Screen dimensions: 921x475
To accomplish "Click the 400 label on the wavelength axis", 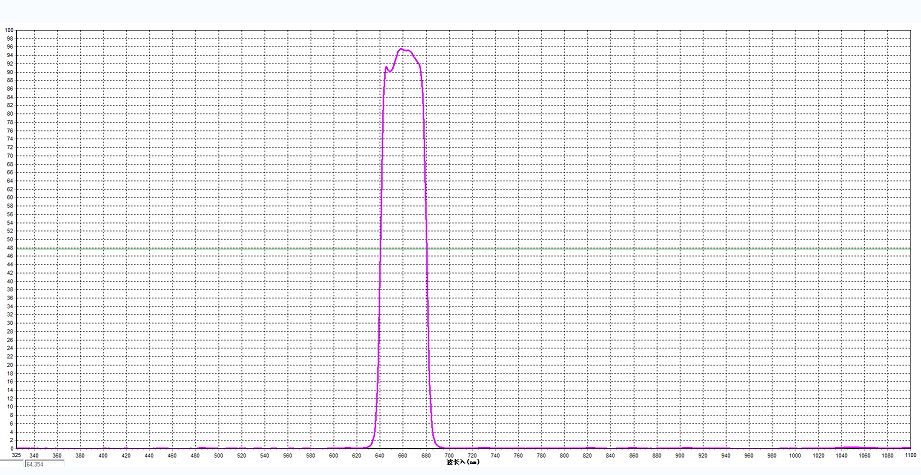I will [103, 456].
